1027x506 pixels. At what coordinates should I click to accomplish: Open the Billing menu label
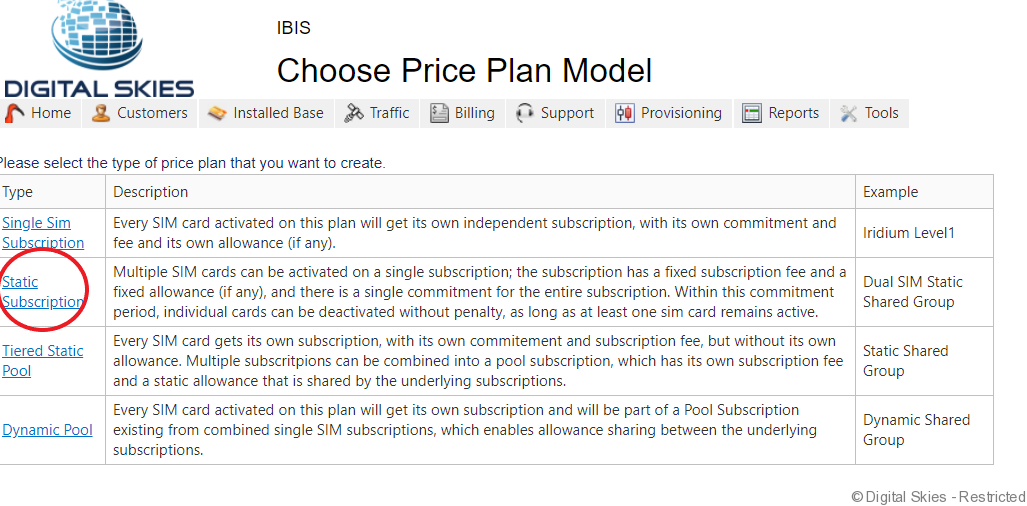coord(474,113)
